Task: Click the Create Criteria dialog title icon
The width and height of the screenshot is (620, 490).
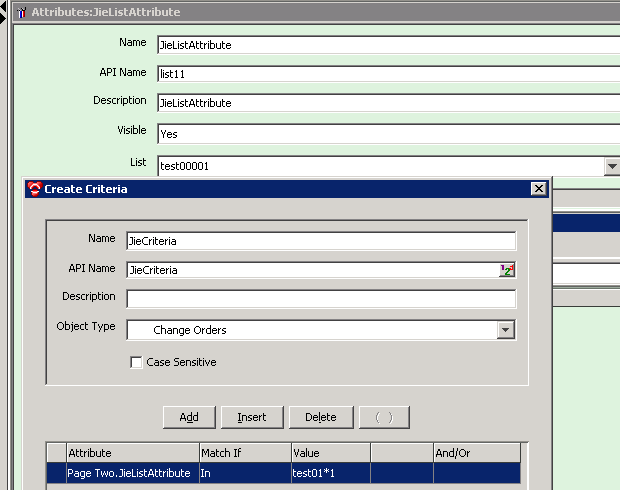Action: (x=34, y=188)
